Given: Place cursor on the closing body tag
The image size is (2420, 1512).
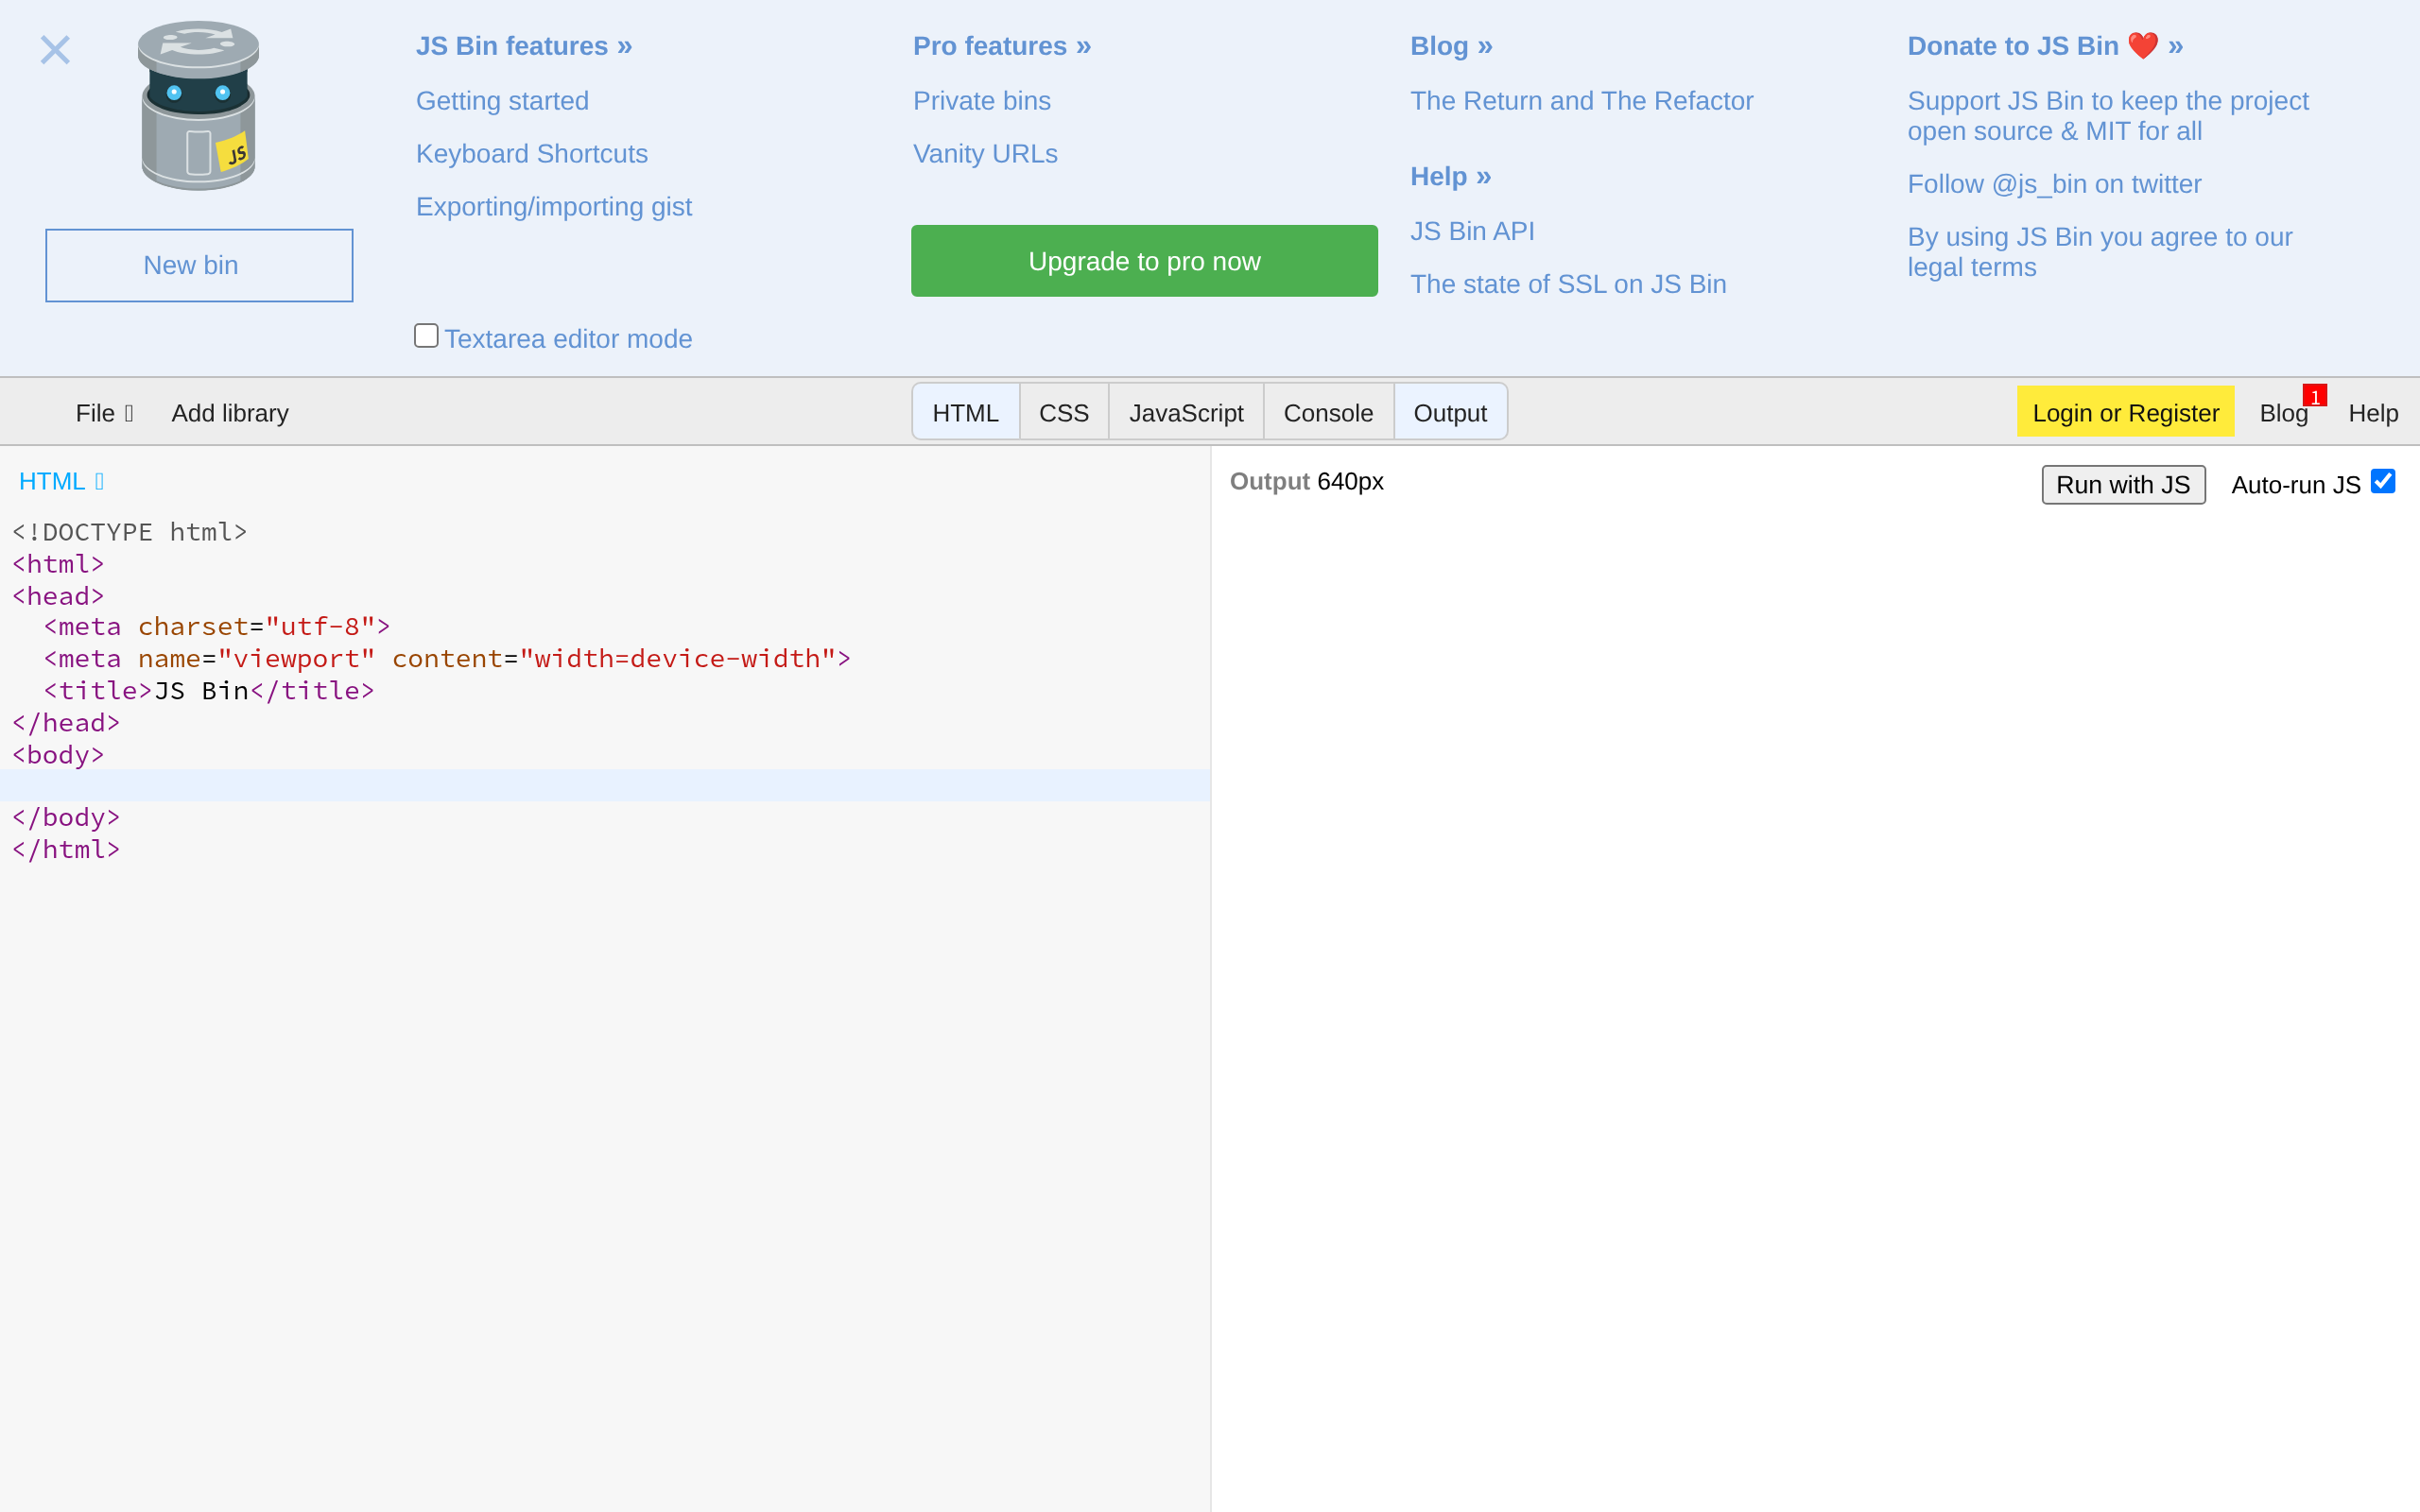Looking at the screenshot, I should [66, 818].
